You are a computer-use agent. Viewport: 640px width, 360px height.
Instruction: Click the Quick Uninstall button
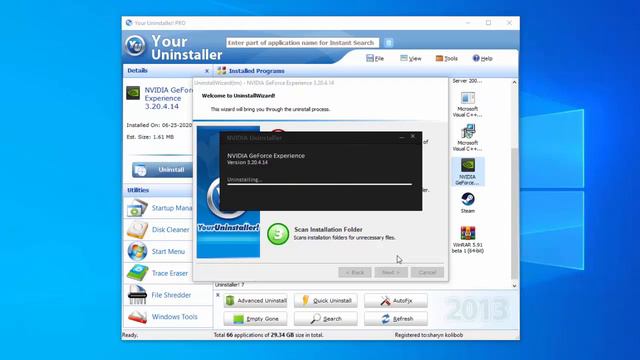tap(326, 301)
